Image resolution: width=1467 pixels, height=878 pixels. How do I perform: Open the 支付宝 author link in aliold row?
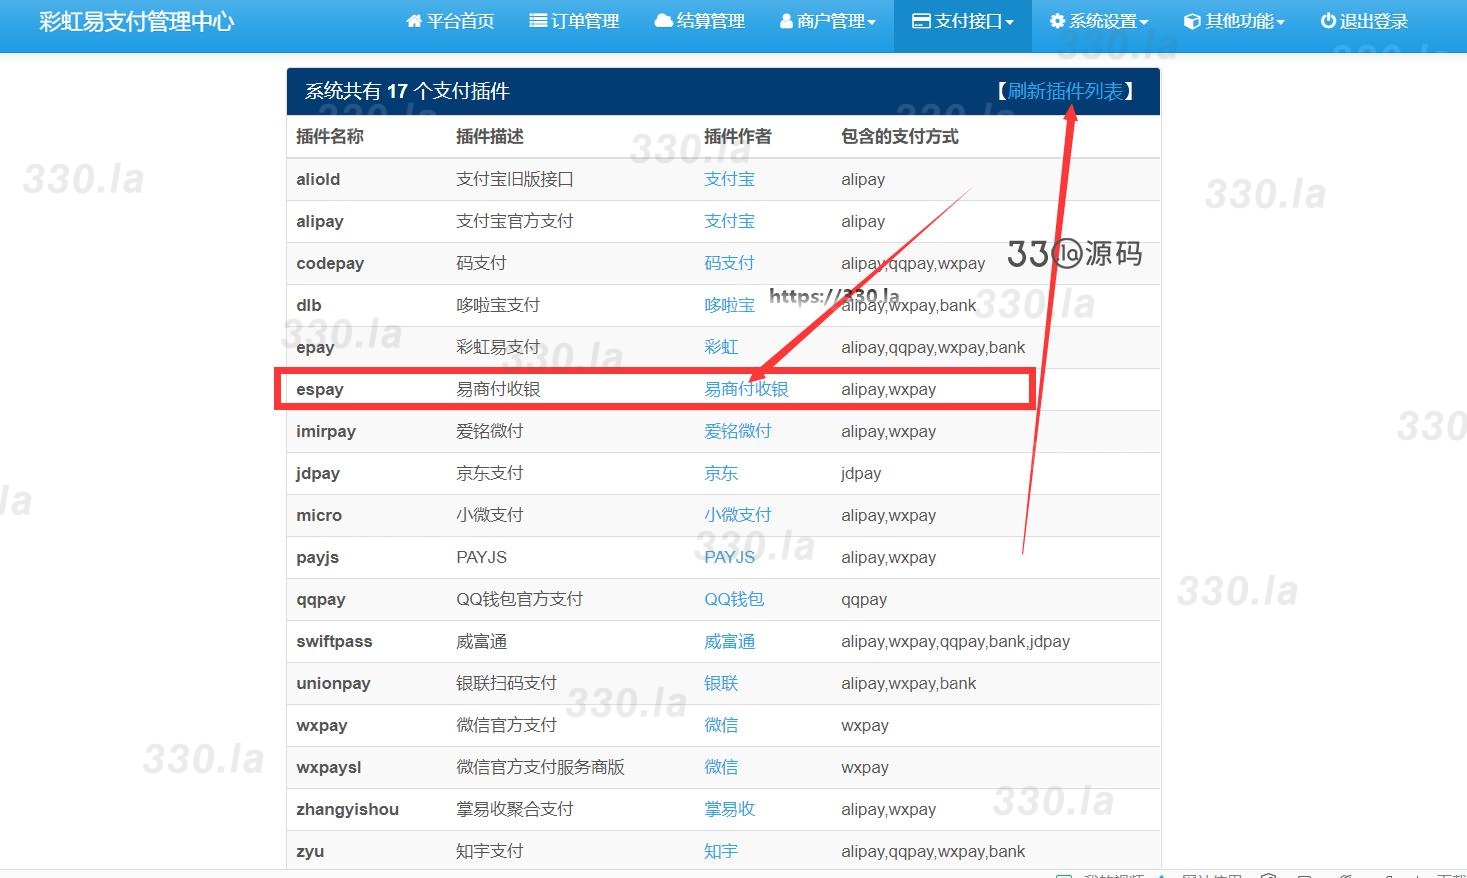(x=729, y=179)
